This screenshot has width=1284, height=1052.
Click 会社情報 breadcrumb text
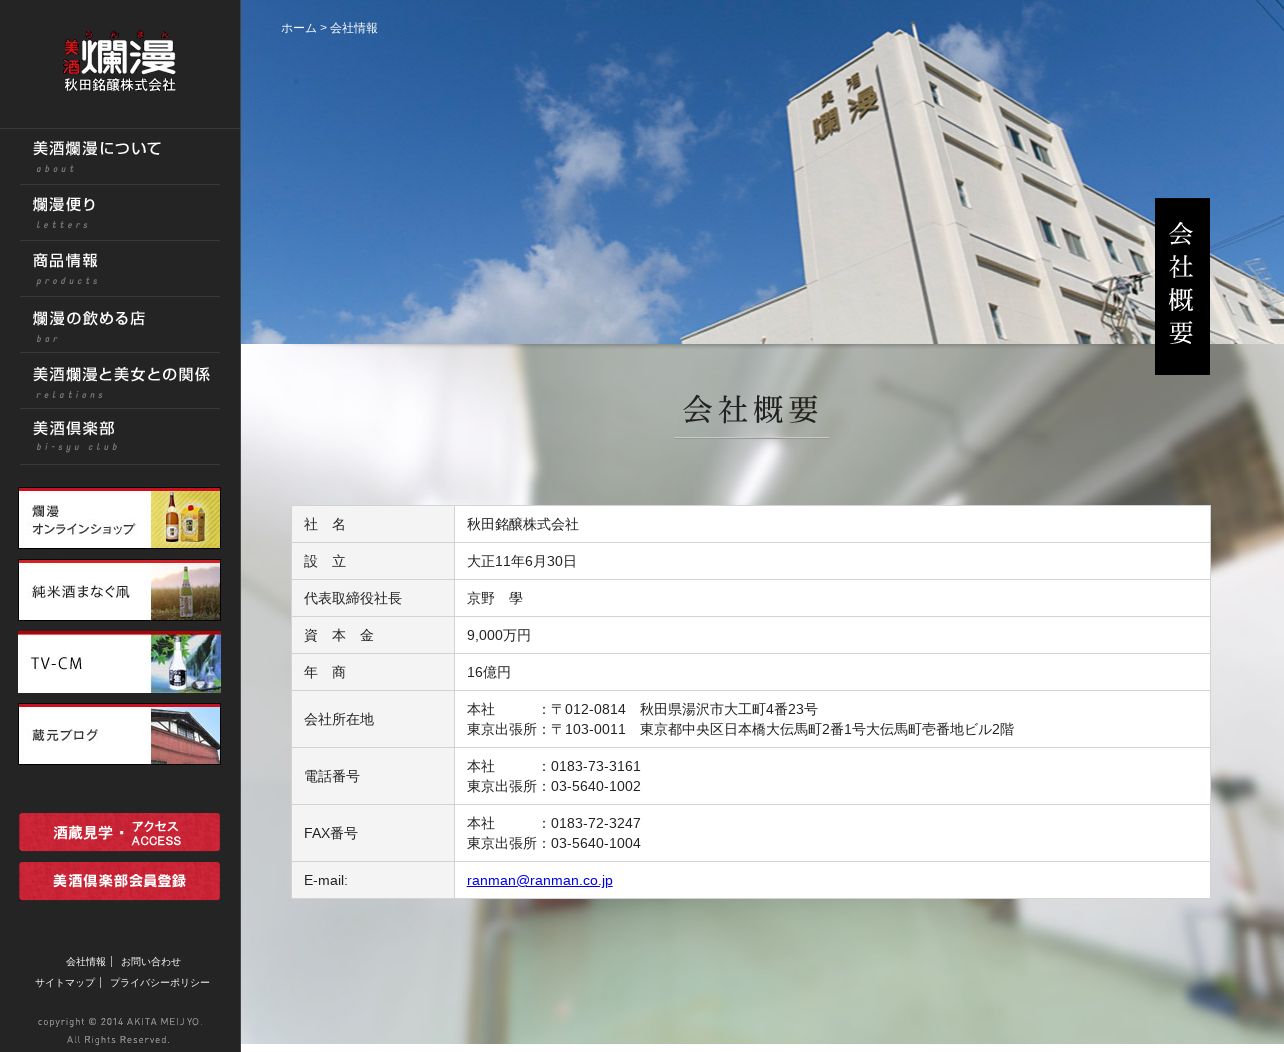pyautogui.click(x=354, y=28)
